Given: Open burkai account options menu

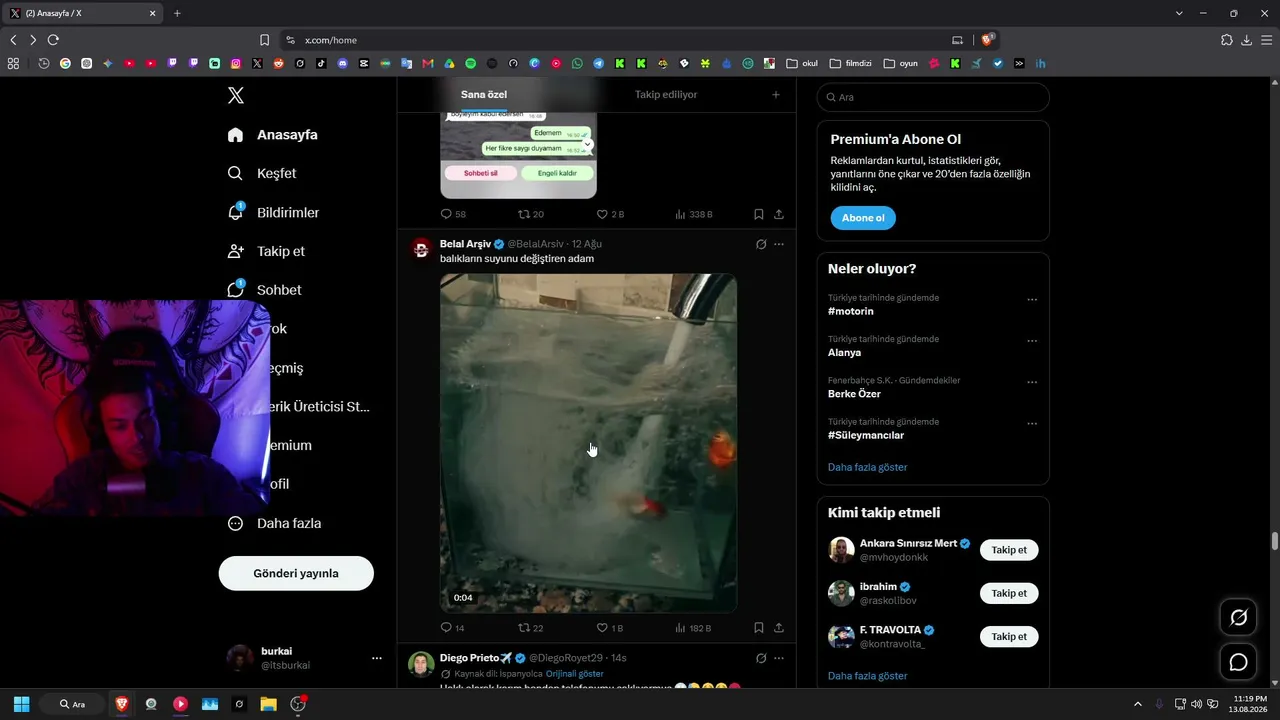Looking at the screenshot, I should click(377, 658).
